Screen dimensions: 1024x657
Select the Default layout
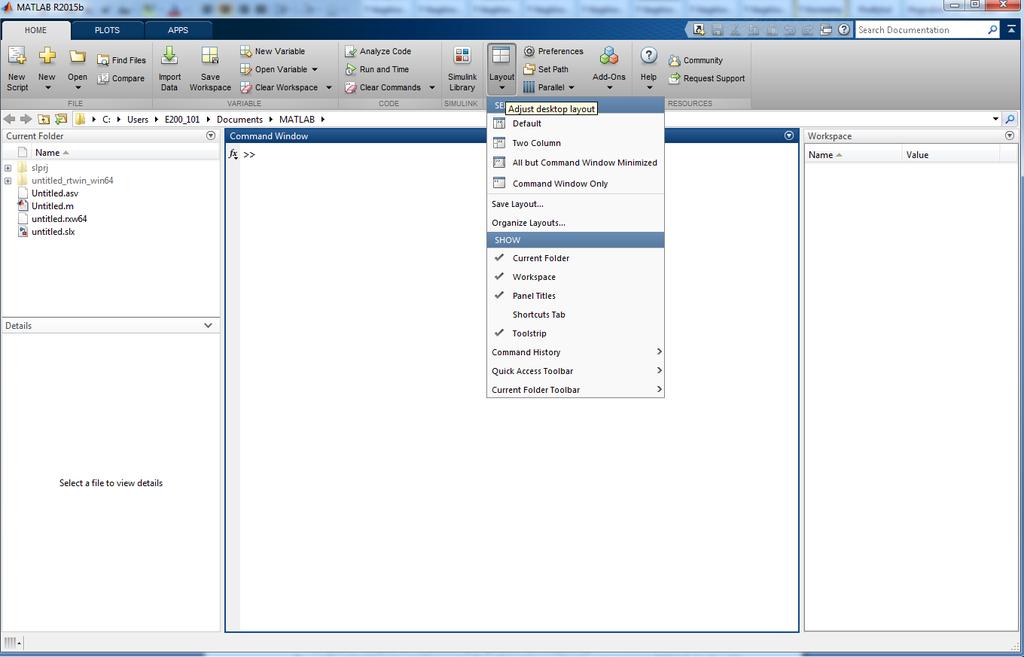click(575, 123)
